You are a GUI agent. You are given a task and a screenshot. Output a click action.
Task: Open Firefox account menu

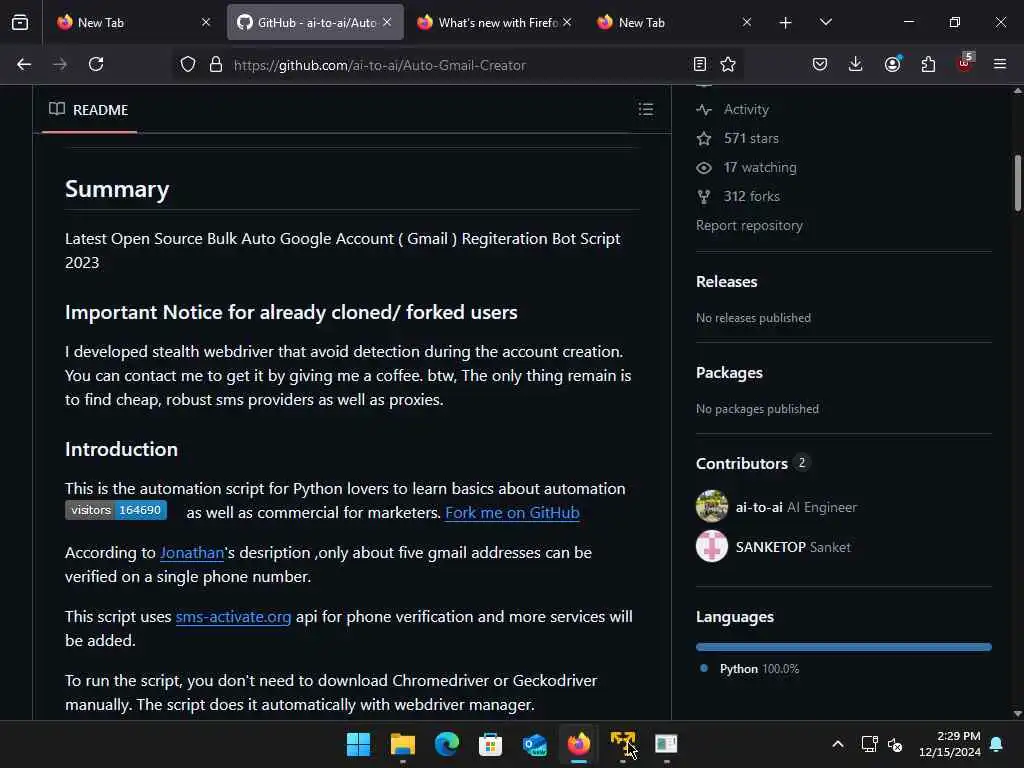pyautogui.click(x=892, y=64)
